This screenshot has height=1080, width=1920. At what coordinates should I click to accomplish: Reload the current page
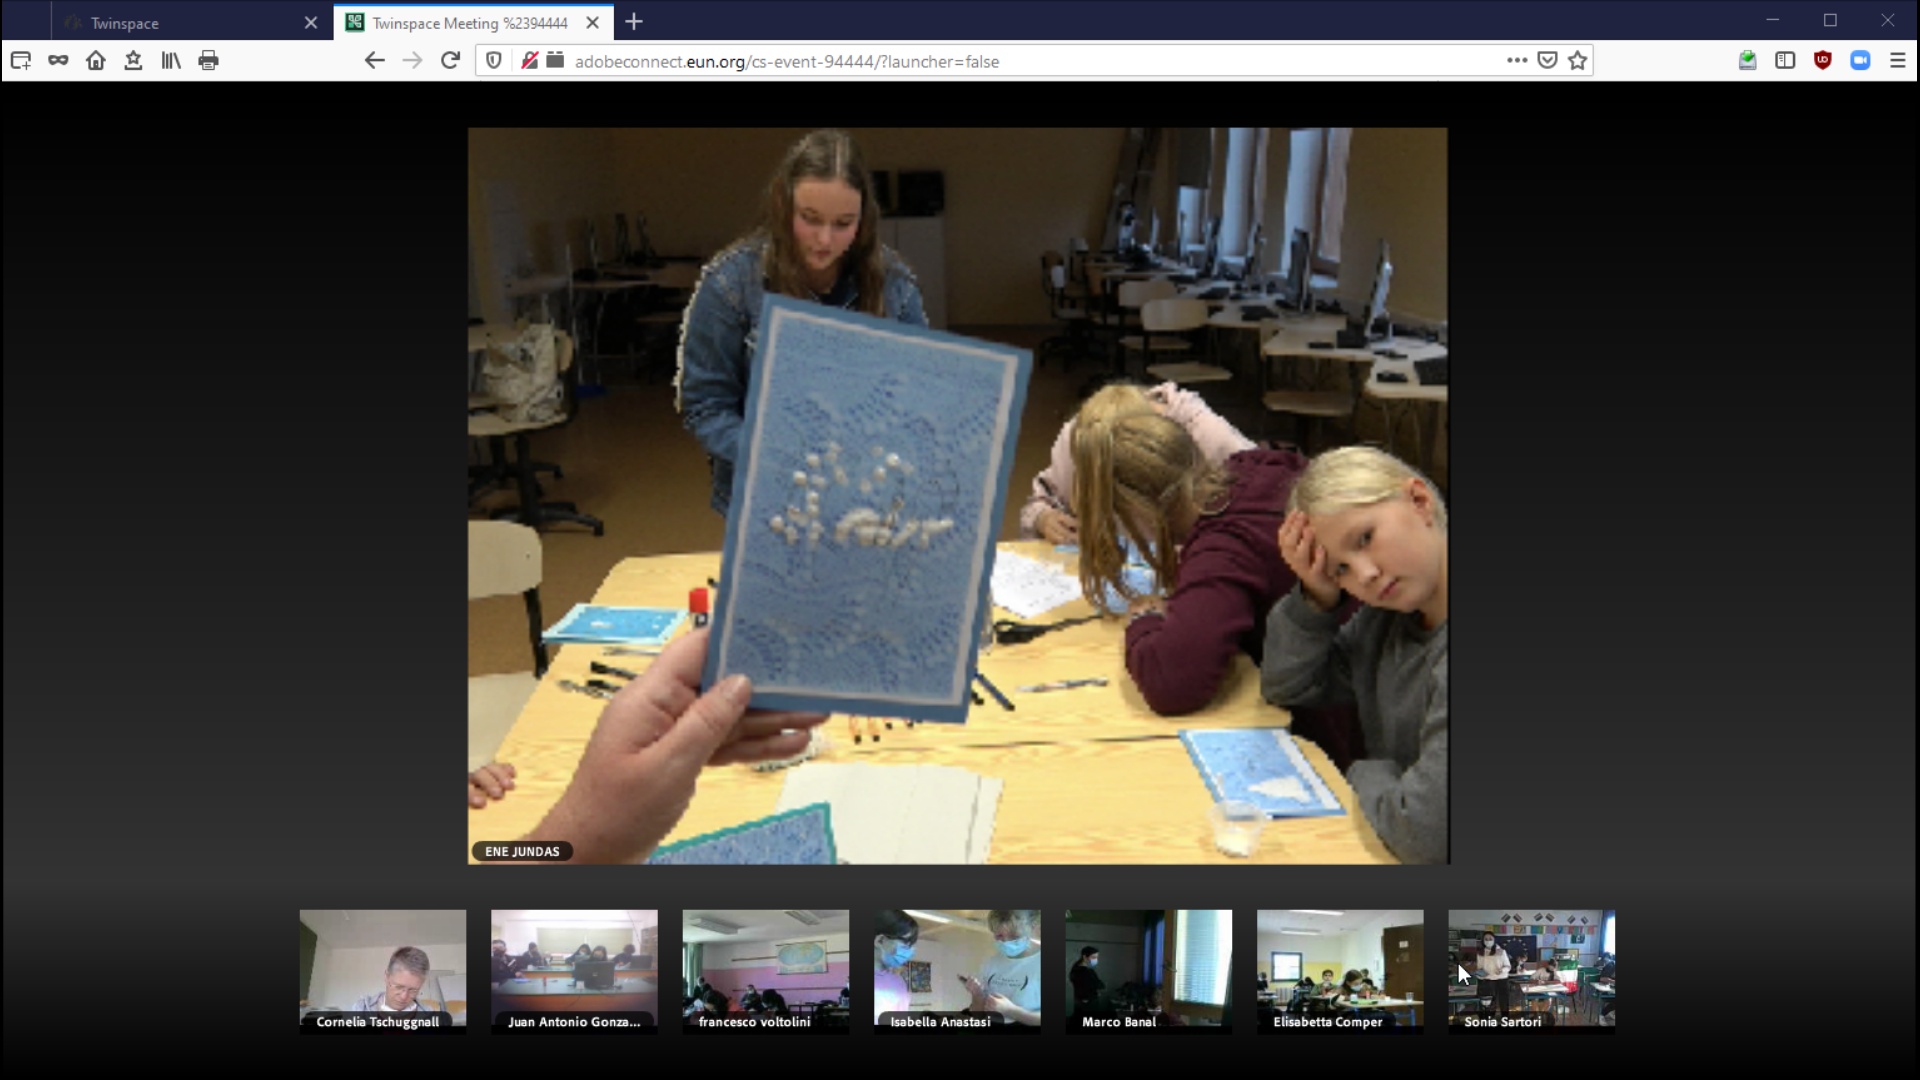(450, 61)
